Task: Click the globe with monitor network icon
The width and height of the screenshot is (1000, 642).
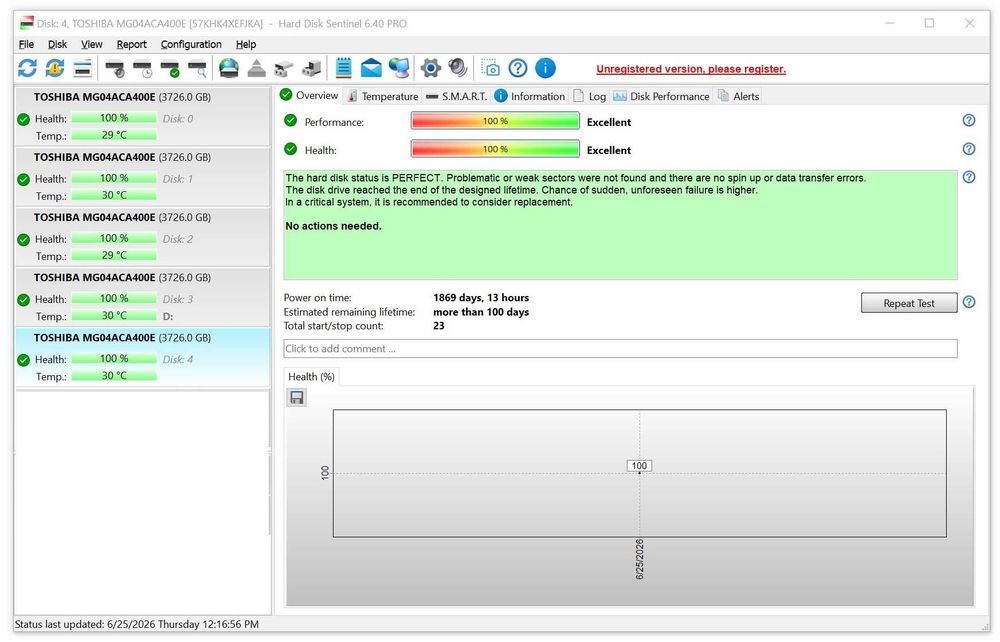Action: click(399, 68)
